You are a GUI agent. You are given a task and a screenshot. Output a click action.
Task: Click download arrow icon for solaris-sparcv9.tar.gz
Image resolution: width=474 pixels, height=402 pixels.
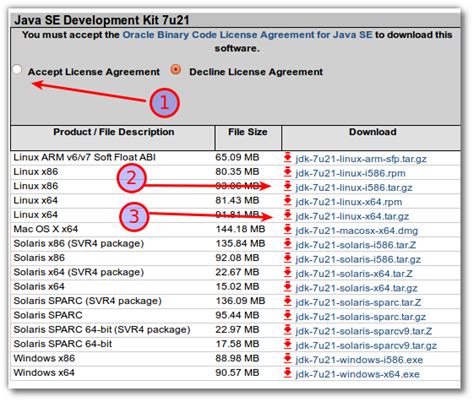[x=287, y=344]
